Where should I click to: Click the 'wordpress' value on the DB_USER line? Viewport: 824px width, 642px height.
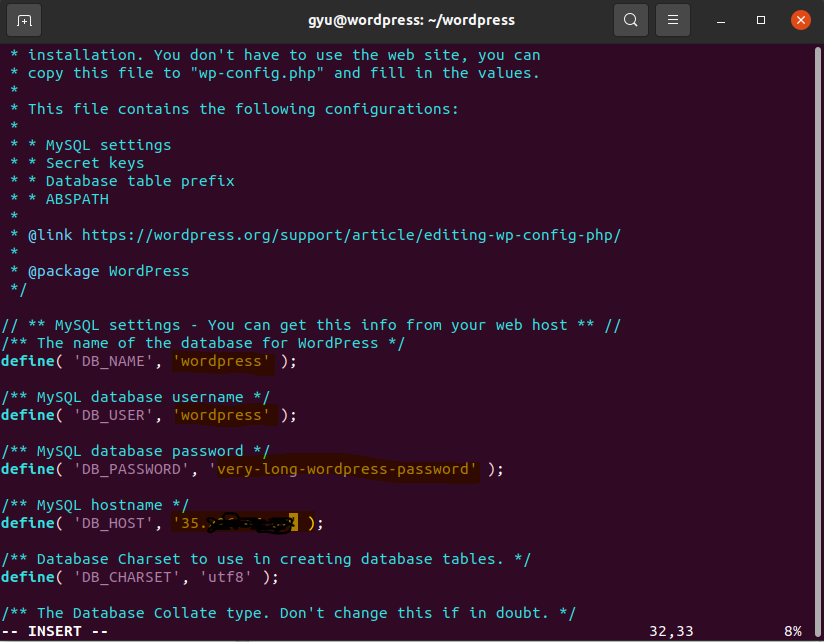221,416
